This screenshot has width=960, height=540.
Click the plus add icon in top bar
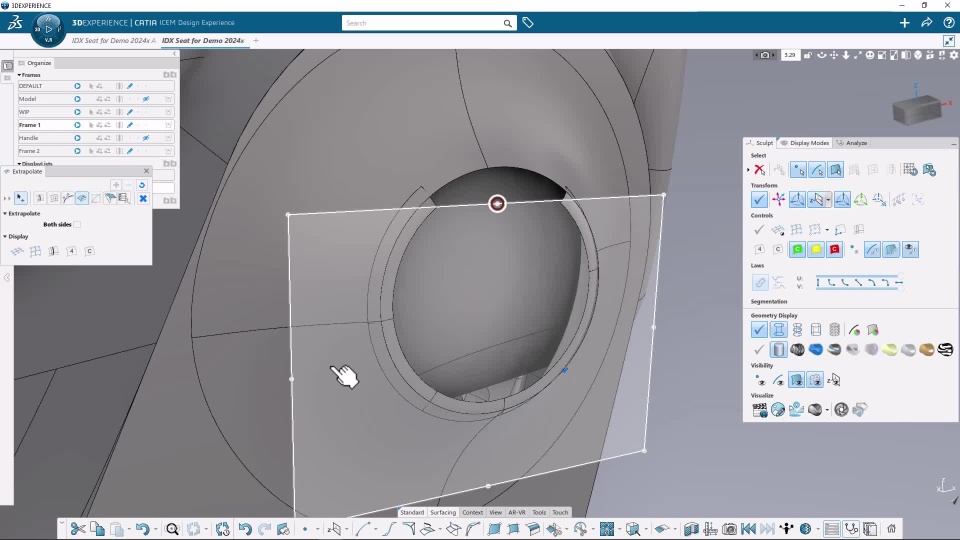tap(904, 23)
